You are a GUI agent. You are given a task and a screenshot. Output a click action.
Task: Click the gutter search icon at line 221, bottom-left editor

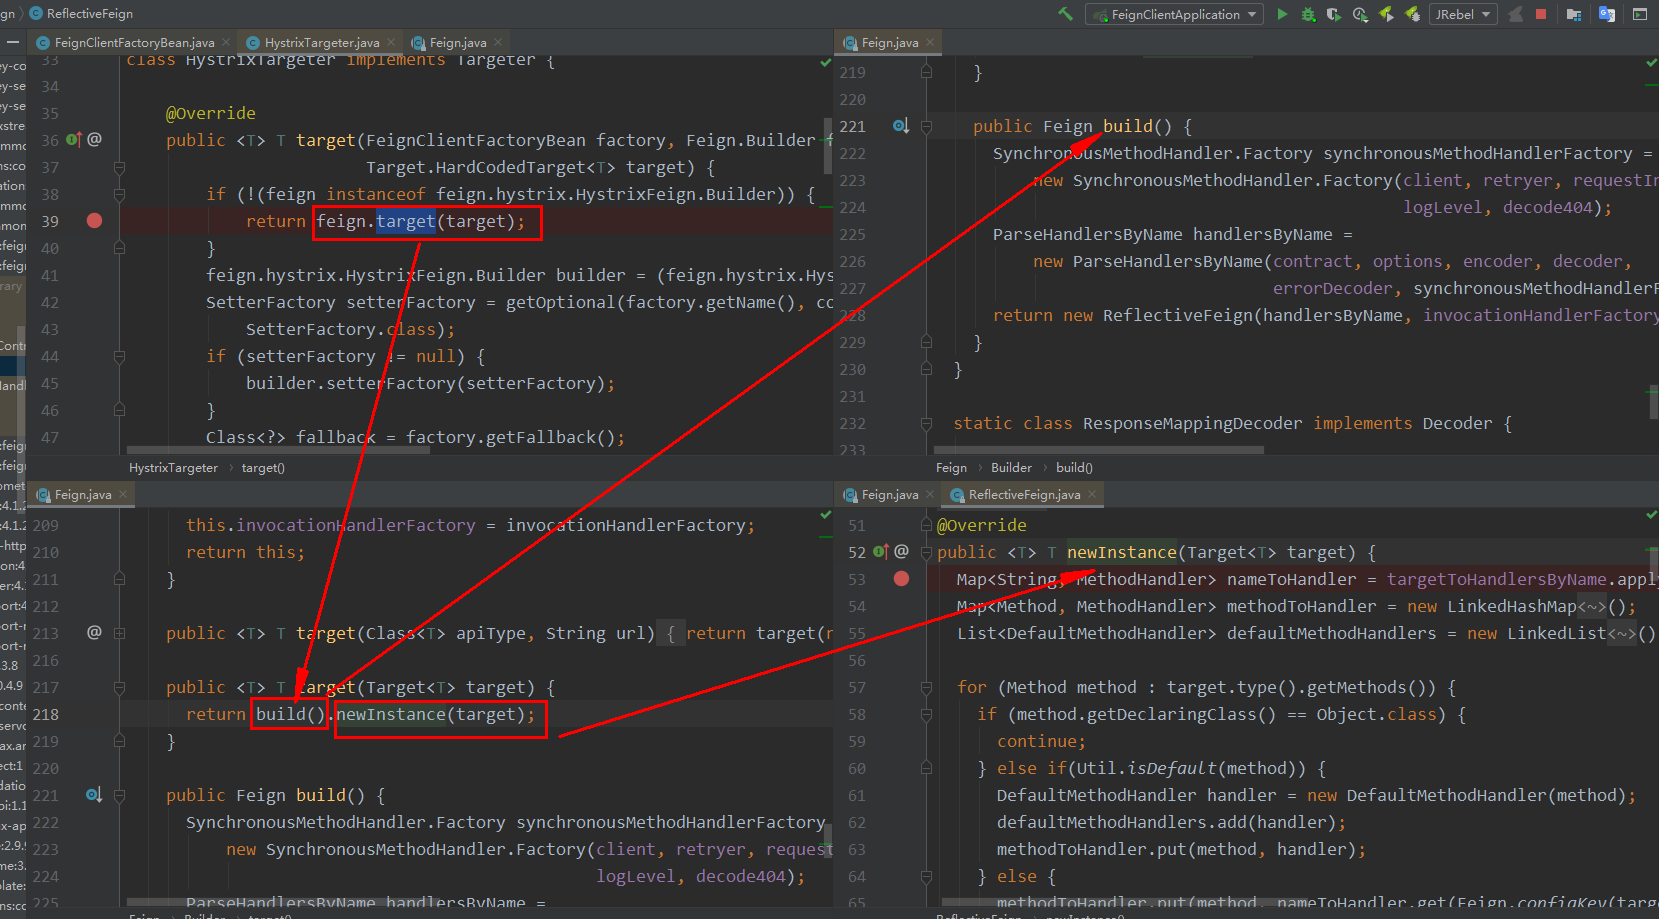pos(94,795)
